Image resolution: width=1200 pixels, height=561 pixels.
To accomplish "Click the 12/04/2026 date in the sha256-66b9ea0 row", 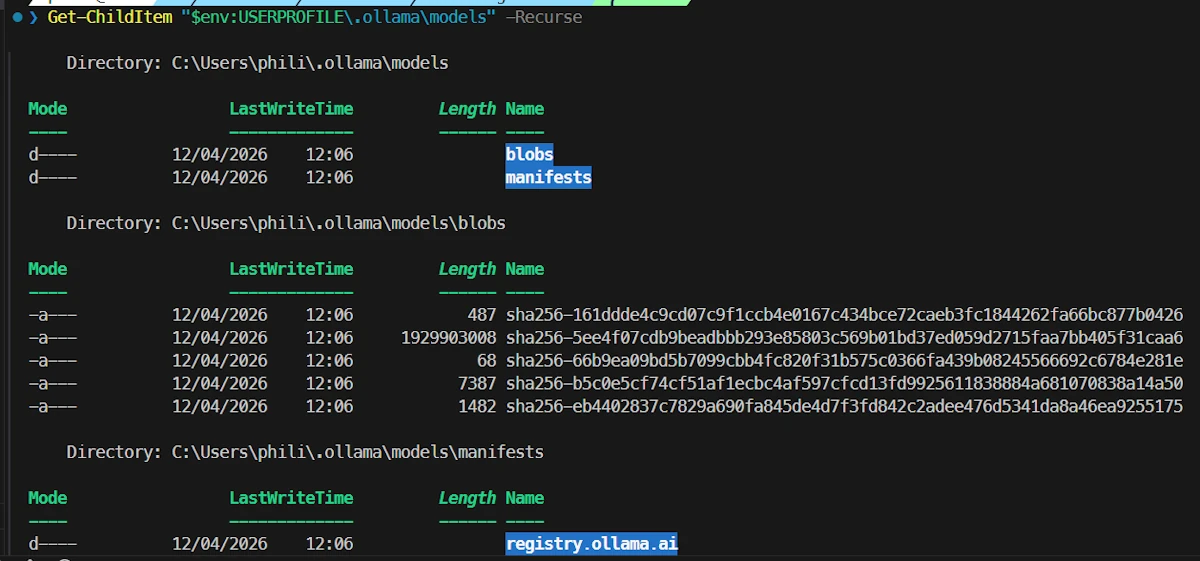I will click(220, 361).
